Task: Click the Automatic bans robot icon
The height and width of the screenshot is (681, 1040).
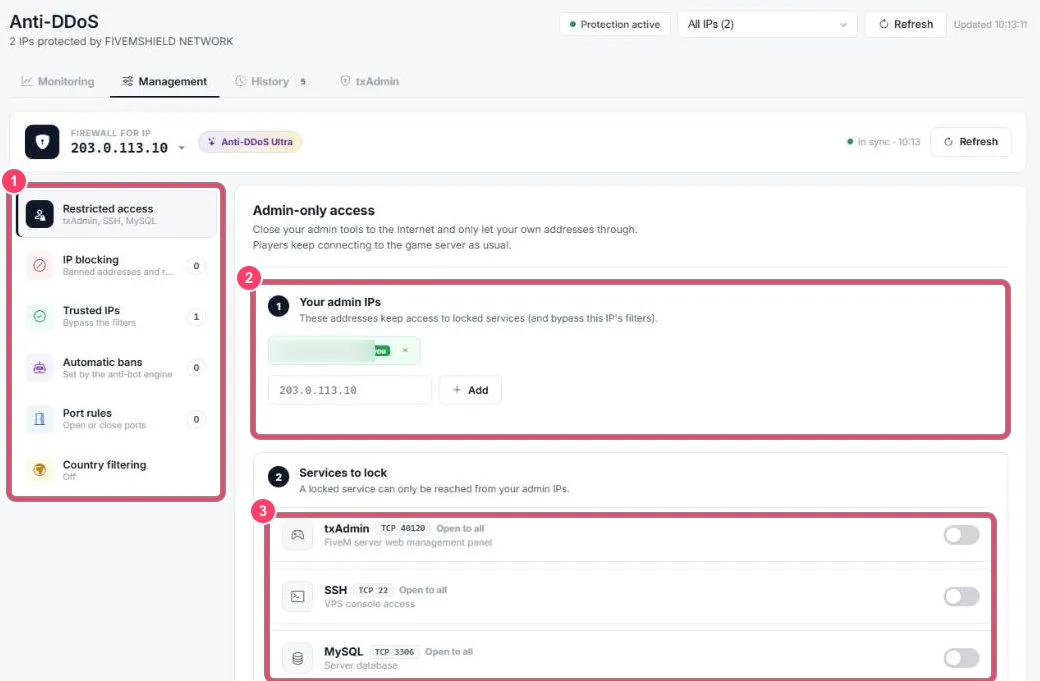Action: click(40, 367)
